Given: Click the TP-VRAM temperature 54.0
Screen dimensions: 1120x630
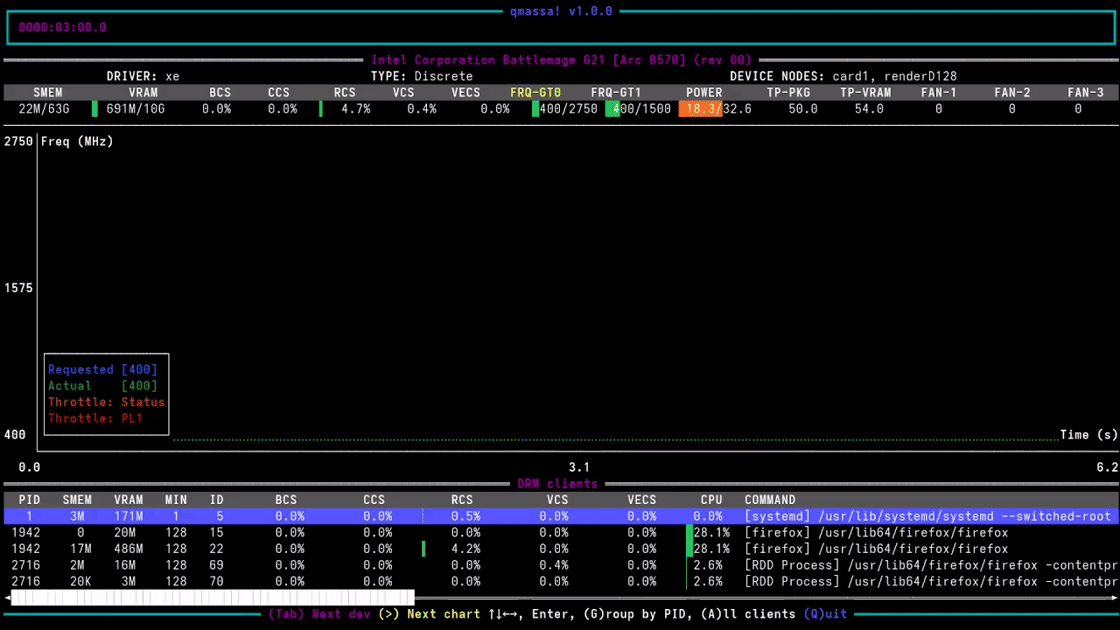Looking at the screenshot, I should (x=869, y=109).
